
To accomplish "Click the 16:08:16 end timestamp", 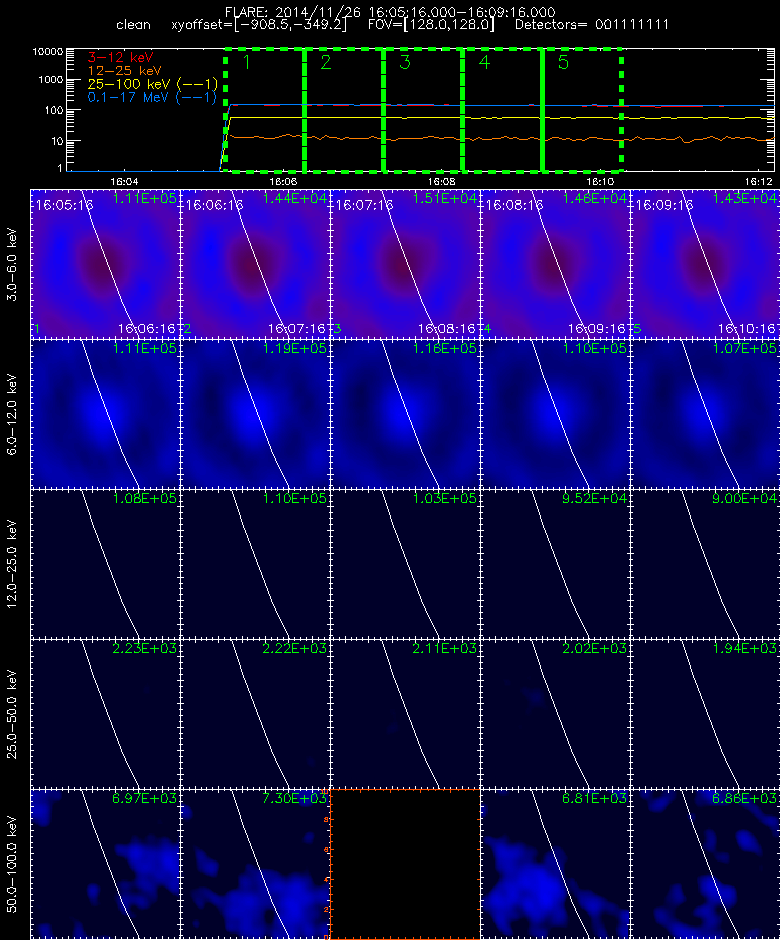I will point(447,329).
